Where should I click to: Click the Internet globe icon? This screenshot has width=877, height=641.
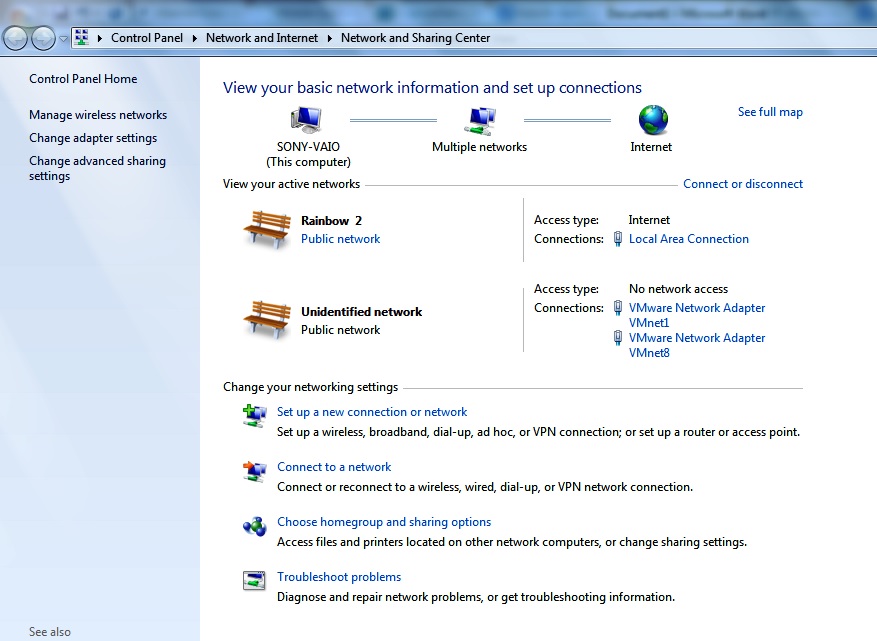click(651, 121)
